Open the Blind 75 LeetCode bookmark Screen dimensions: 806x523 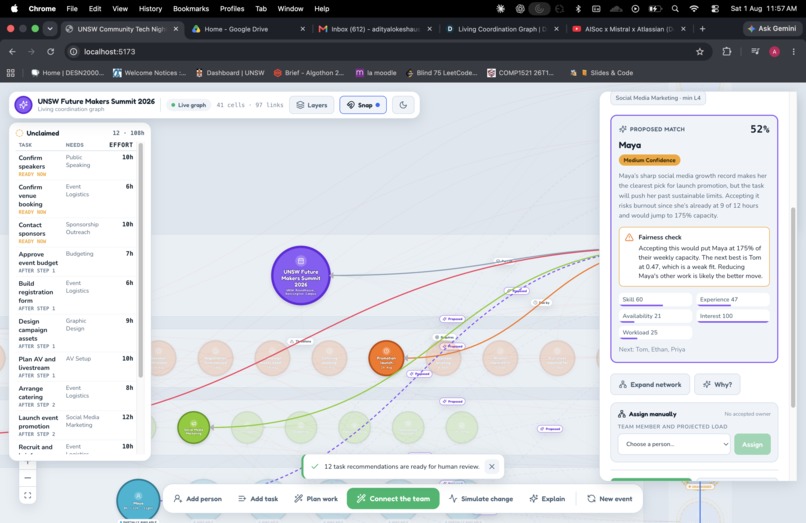click(442, 73)
